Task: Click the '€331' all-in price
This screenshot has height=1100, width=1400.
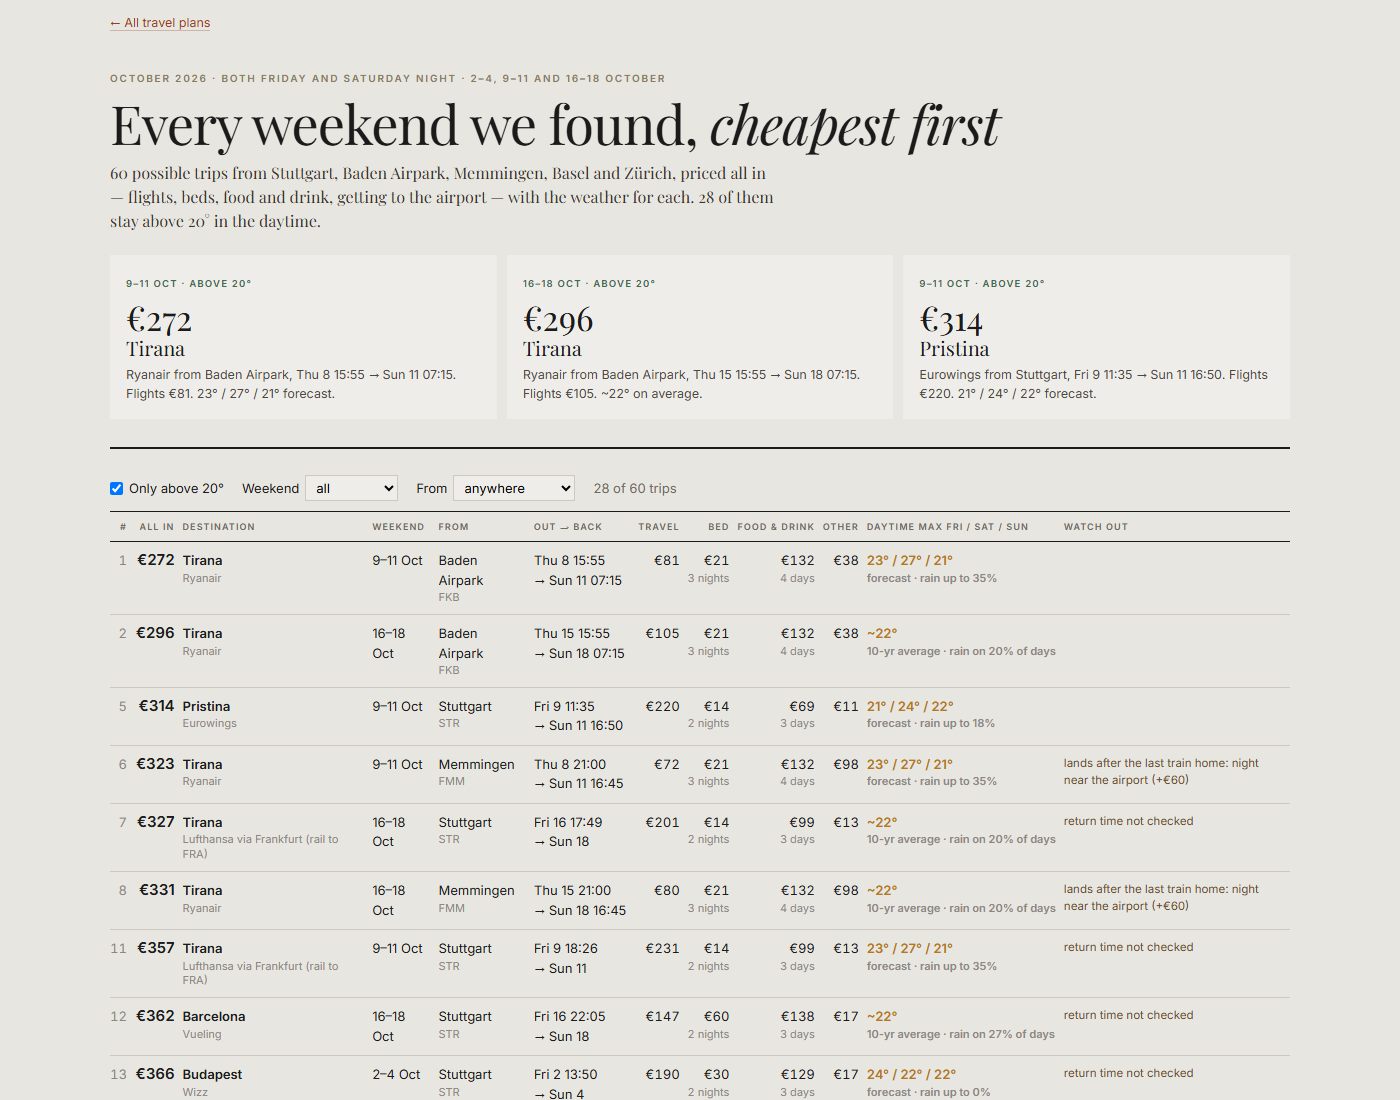Action: (x=156, y=890)
